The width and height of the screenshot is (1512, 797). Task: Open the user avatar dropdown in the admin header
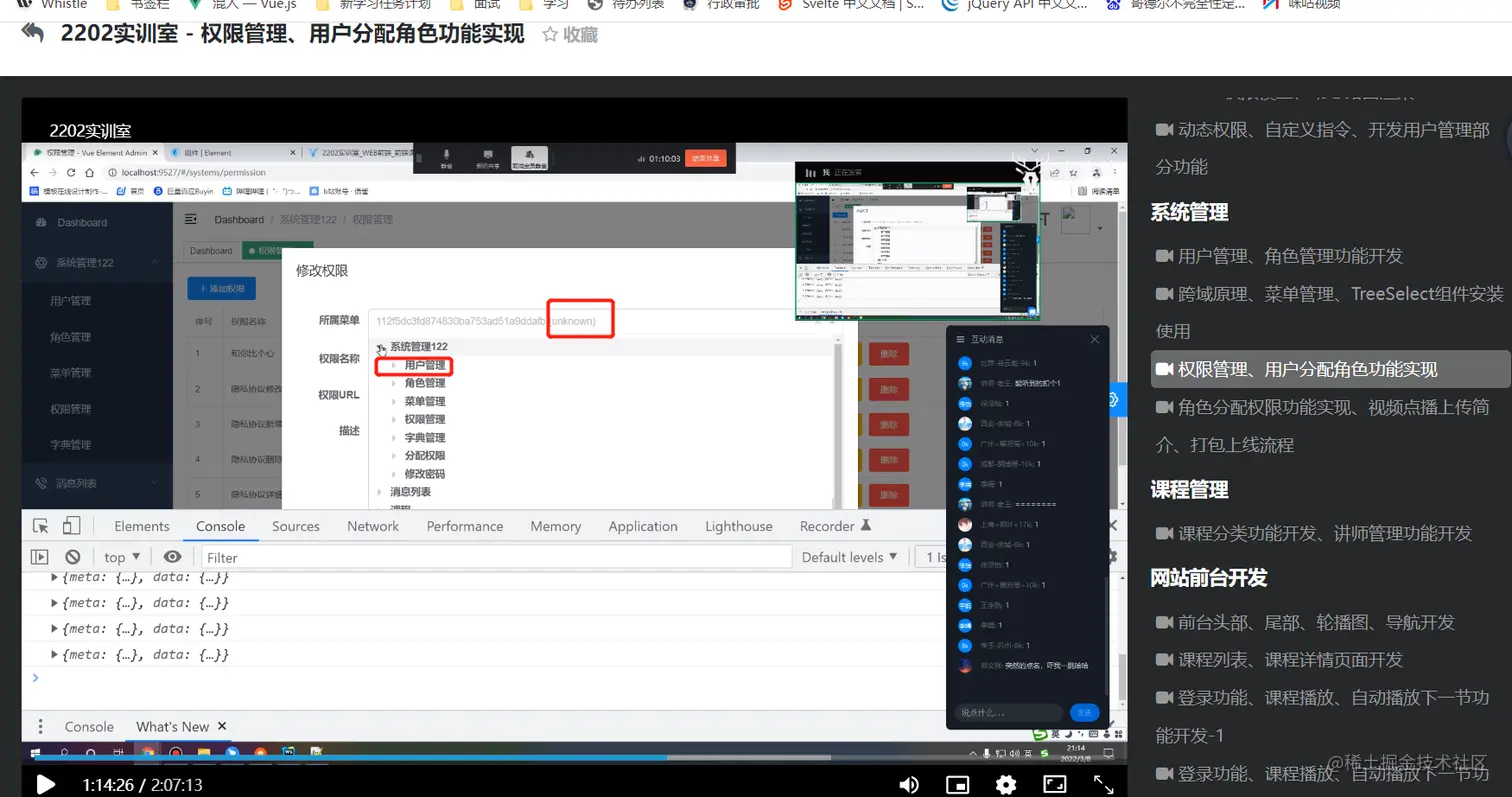coord(1082,220)
